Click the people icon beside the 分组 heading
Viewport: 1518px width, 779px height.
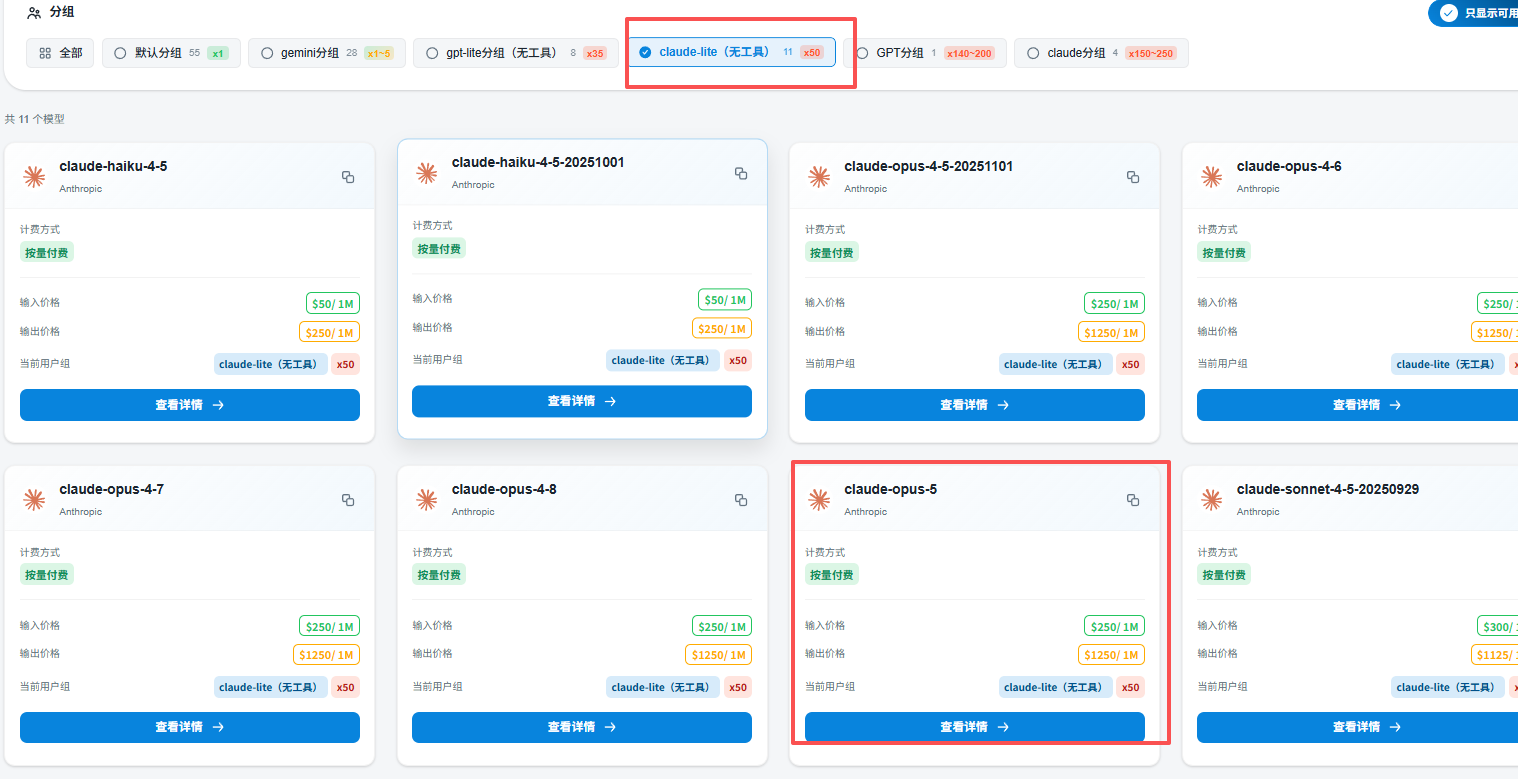35,13
